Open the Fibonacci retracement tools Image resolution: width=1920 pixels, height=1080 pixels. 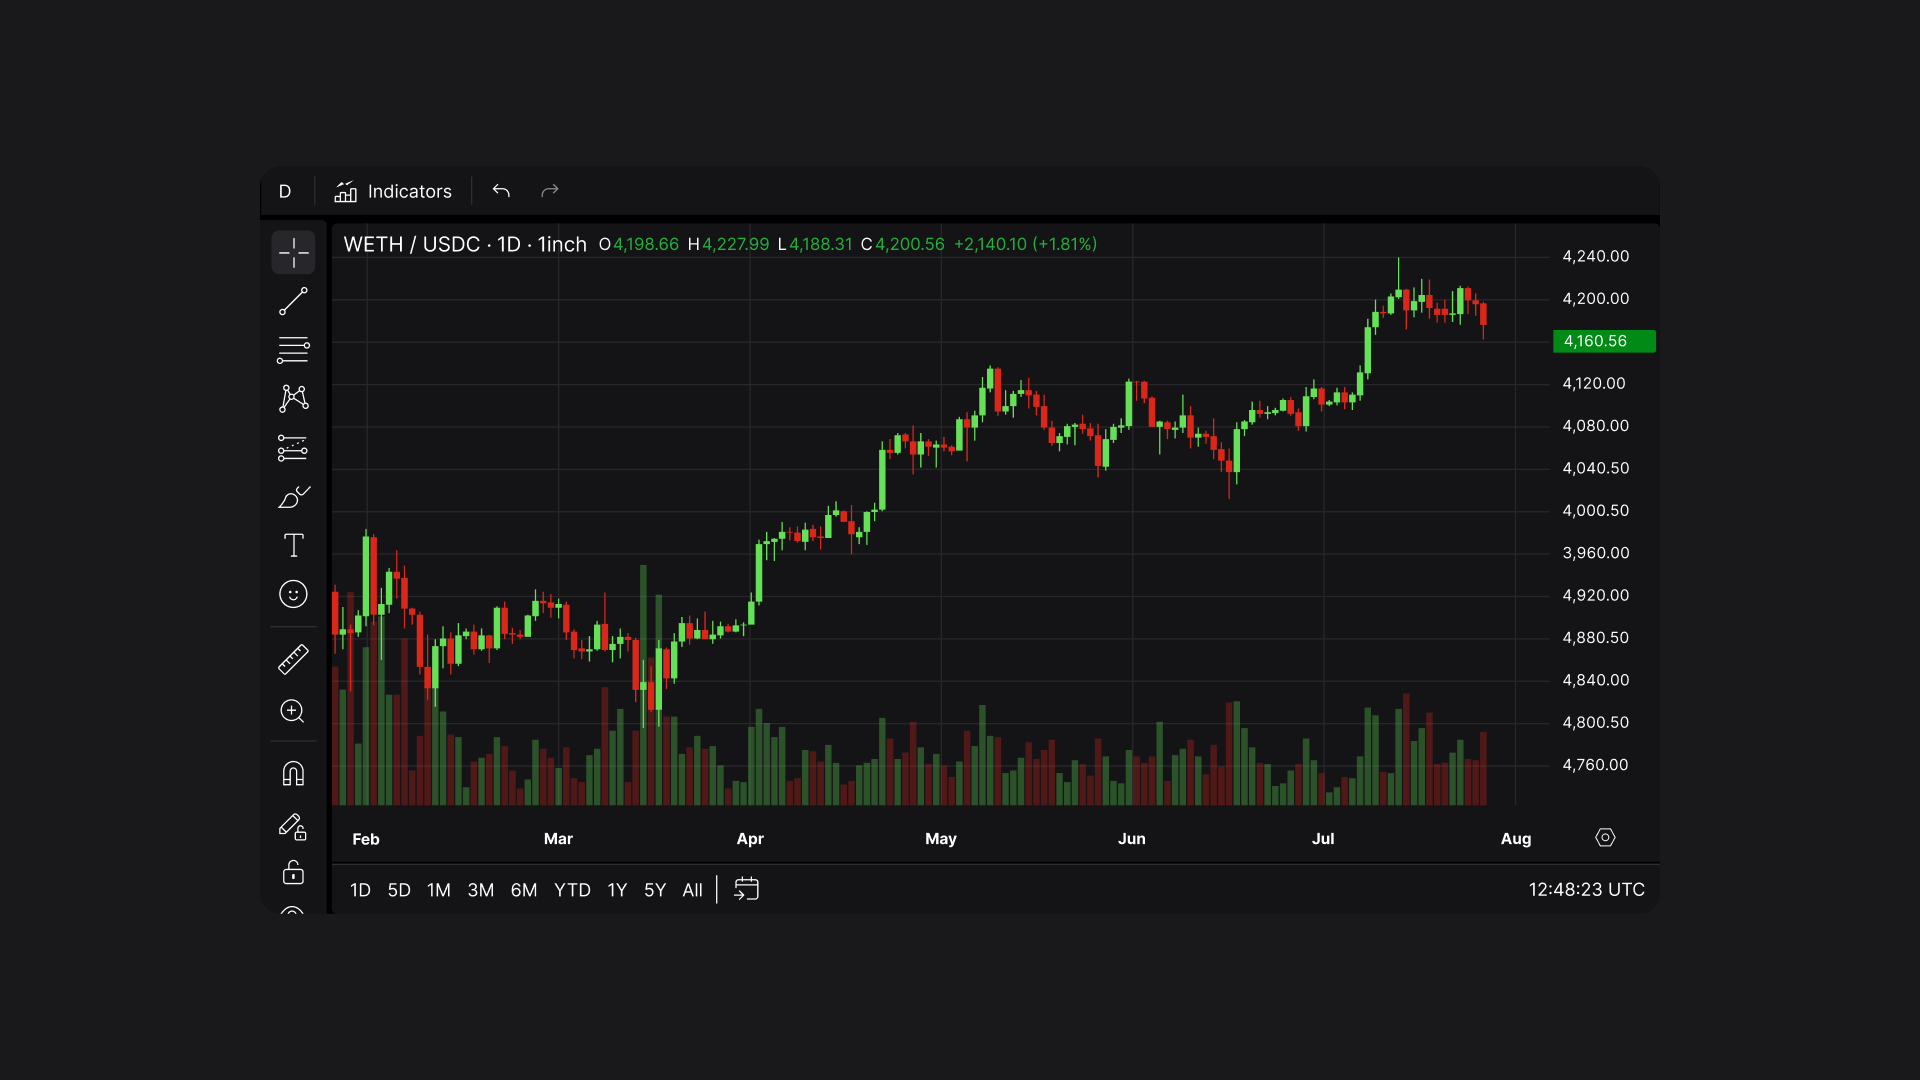(x=293, y=350)
